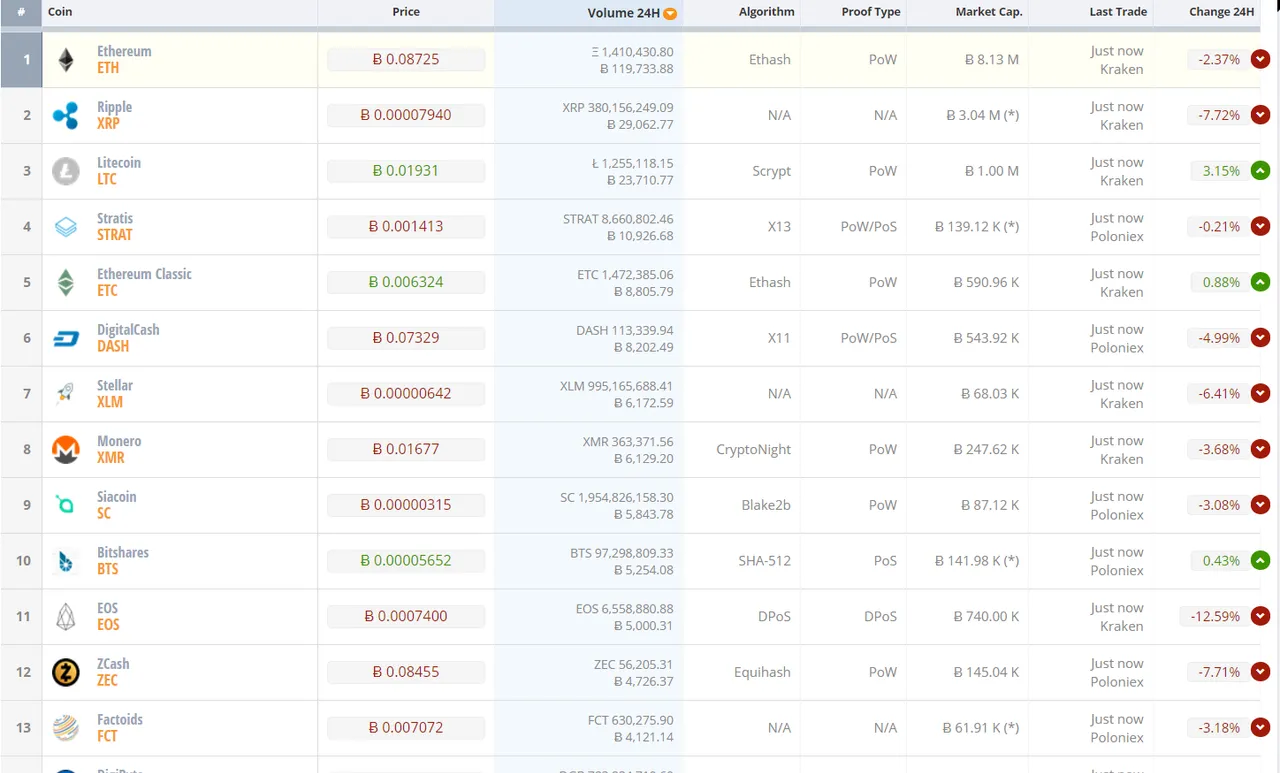Click the red down arrow for Ethereum
This screenshot has height=773, width=1280.
pyautogui.click(x=1260, y=59)
